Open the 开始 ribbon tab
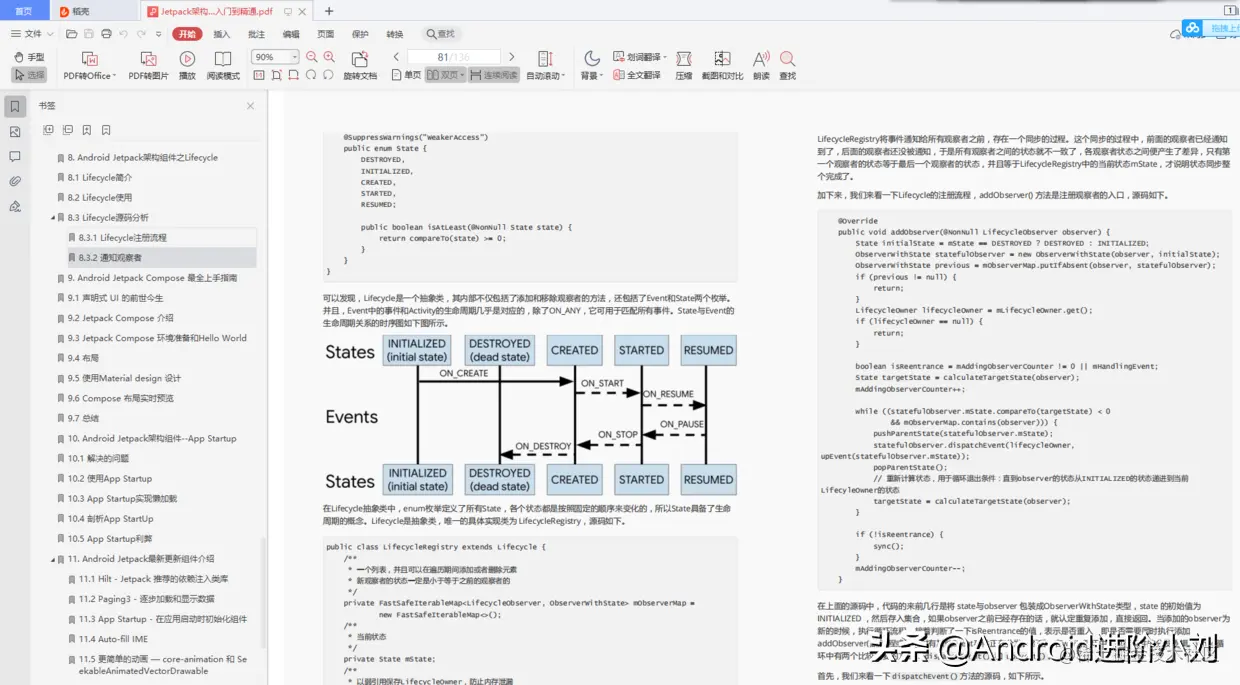The width and height of the screenshot is (1240, 685). pos(187,33)
